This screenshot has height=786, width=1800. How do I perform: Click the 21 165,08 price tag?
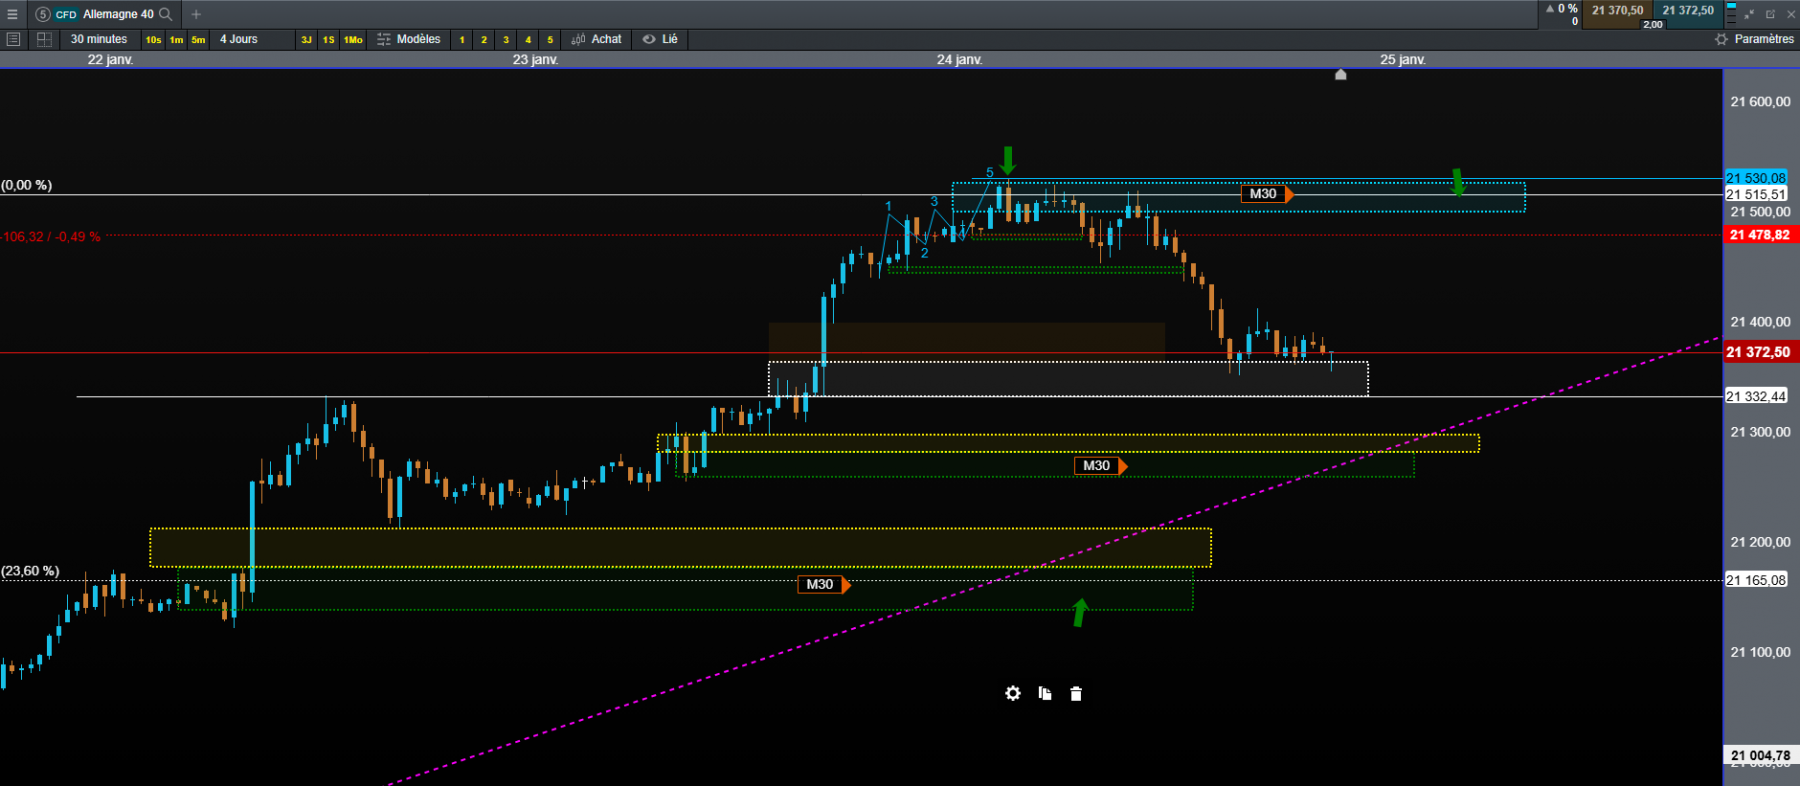[1756, 580]
